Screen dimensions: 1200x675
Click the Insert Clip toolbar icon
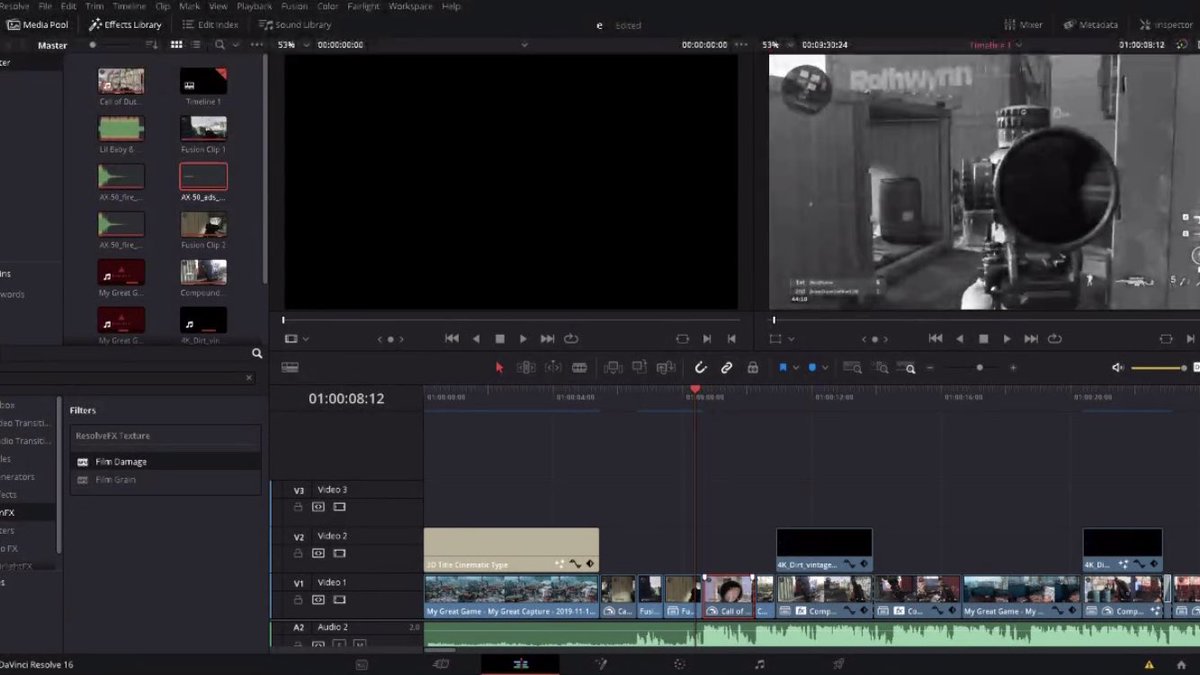click(614, 368)
